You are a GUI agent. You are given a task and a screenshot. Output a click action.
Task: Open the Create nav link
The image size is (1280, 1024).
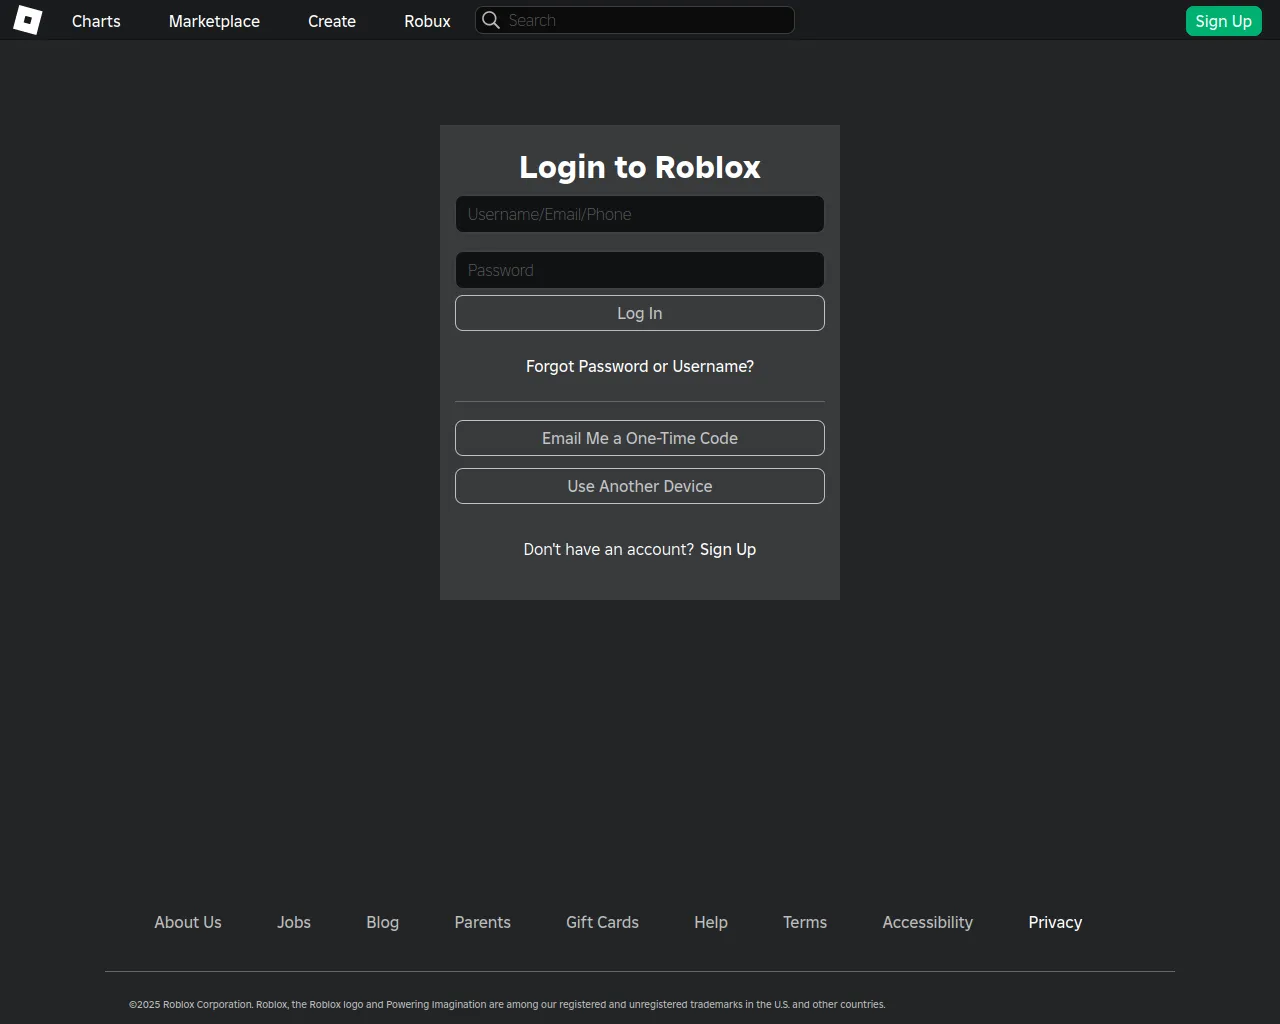332,21
